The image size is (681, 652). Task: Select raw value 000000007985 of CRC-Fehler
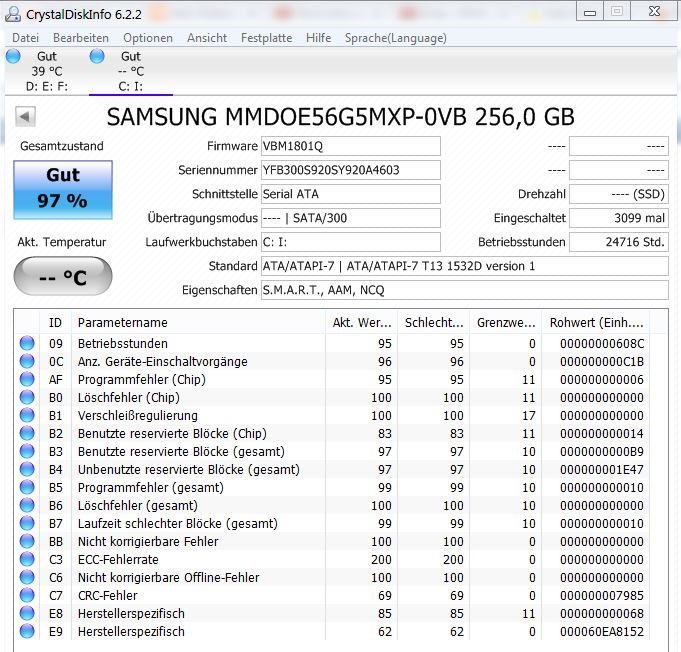602,596
